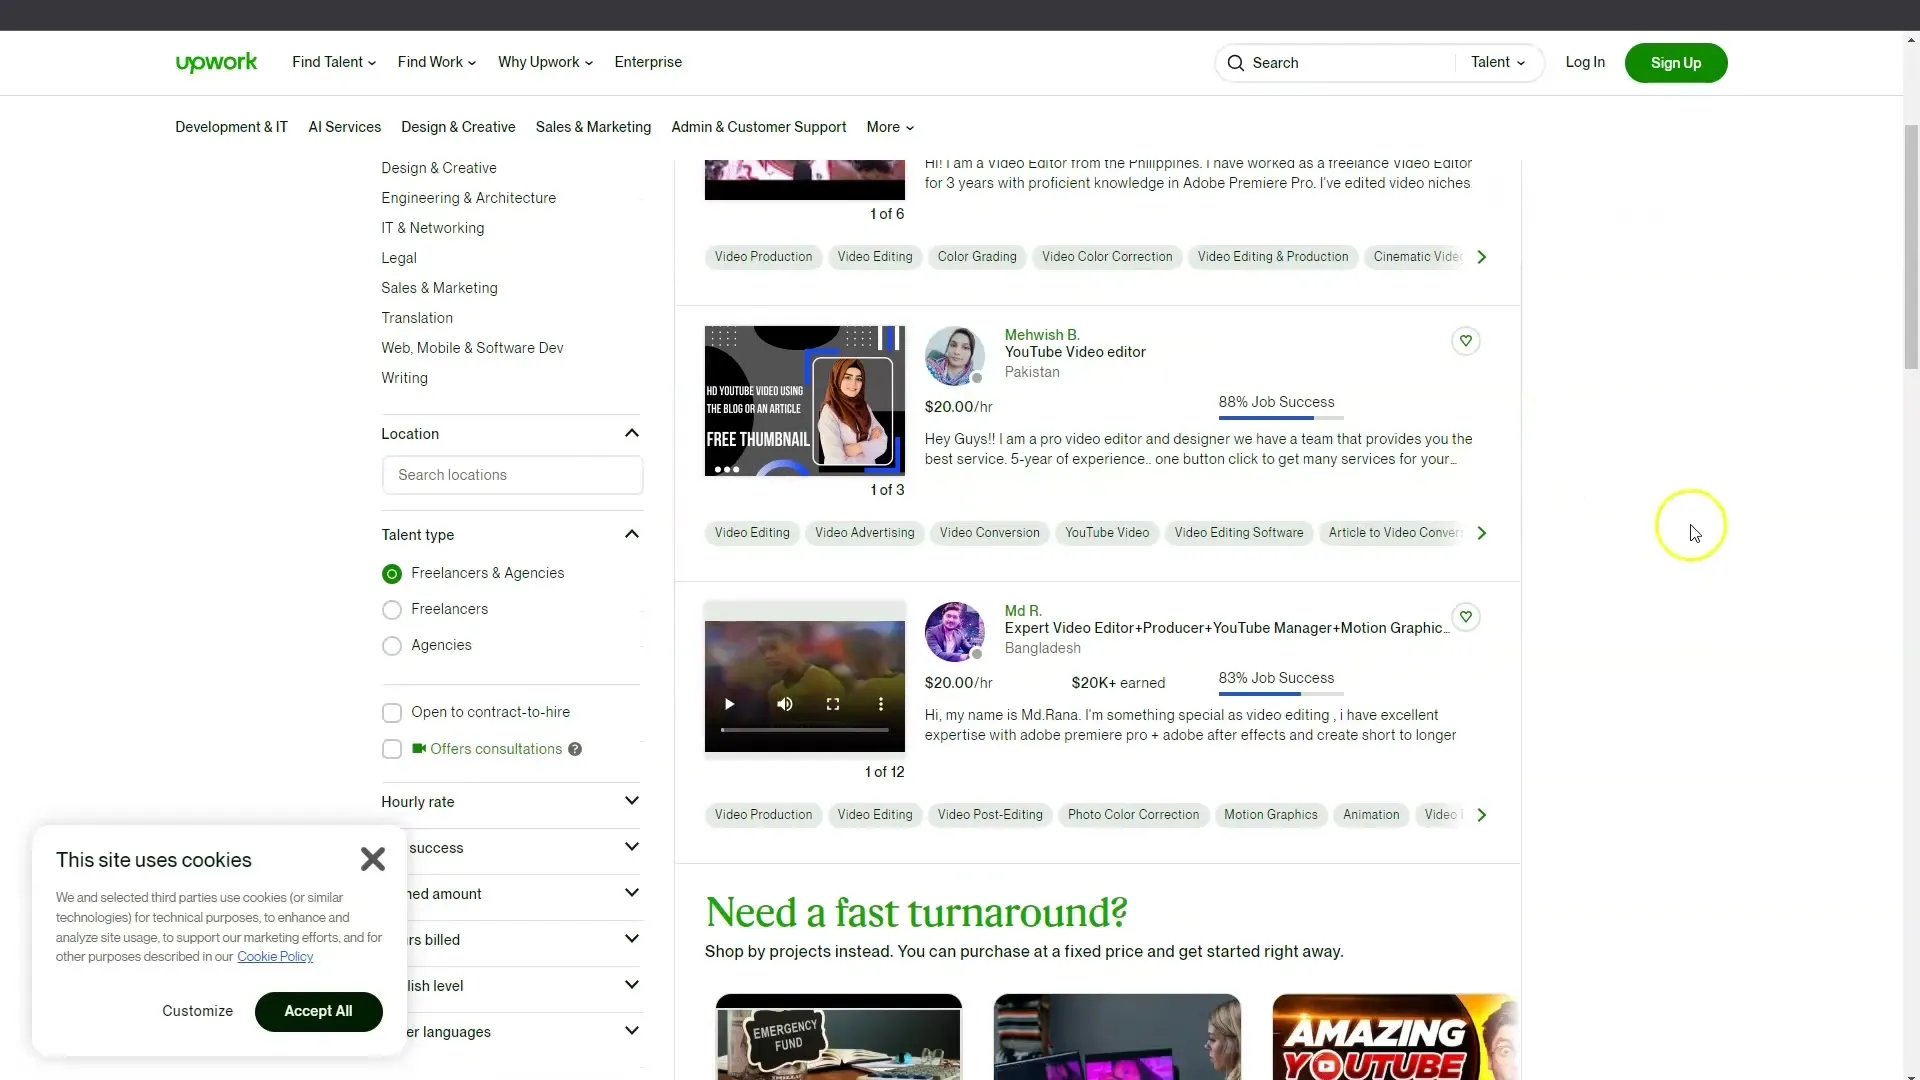Click the Mehwish B. profile thumbnail

point(955,352)
